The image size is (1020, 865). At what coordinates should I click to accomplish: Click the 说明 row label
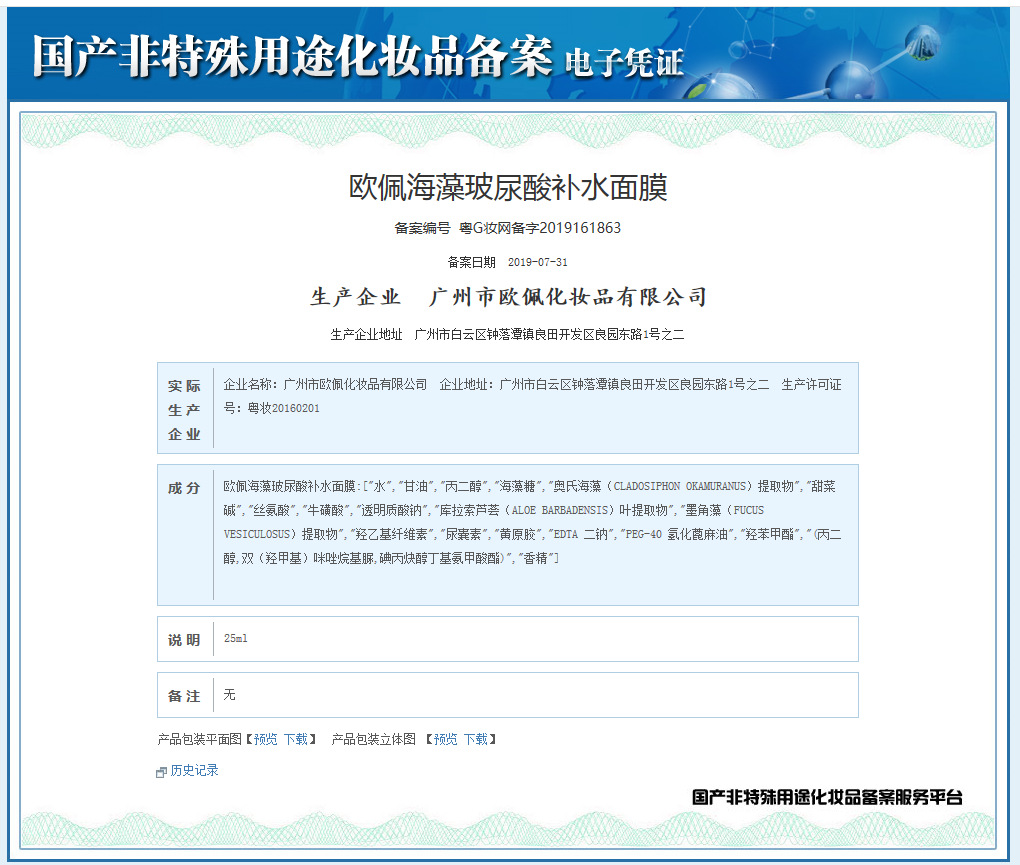[184, 640]
